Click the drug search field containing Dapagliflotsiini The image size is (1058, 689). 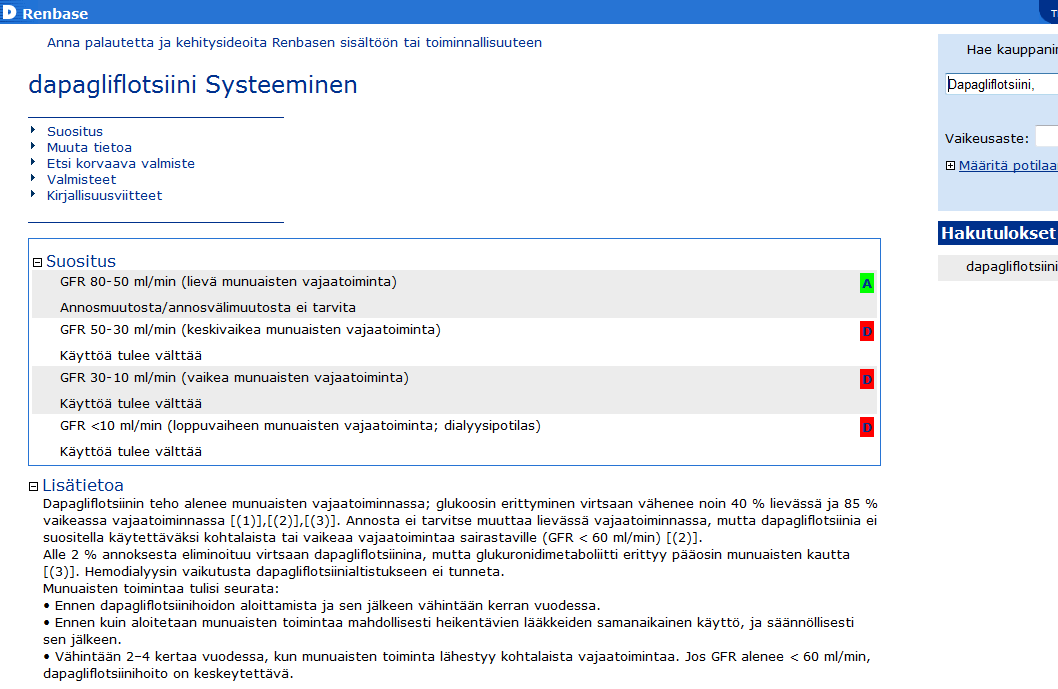(1001, 84)
